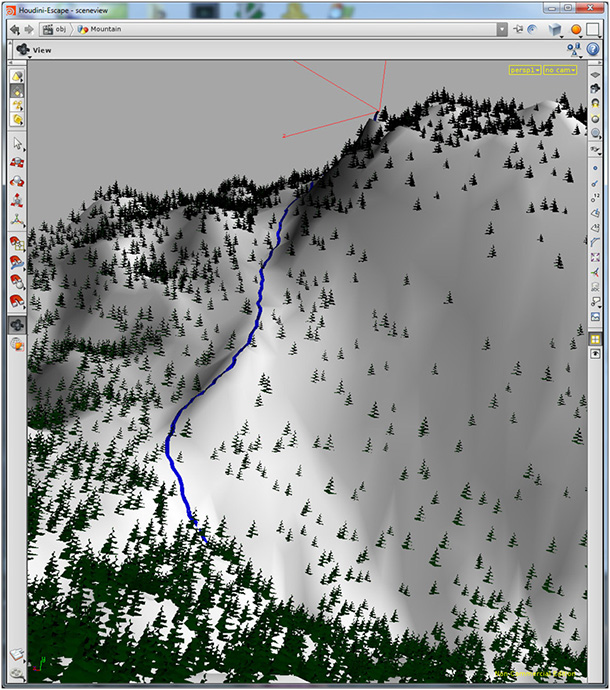The width and height of the screenshot is (610, 690).
Task: Toggle point numbers display
Action: (595, 198)
